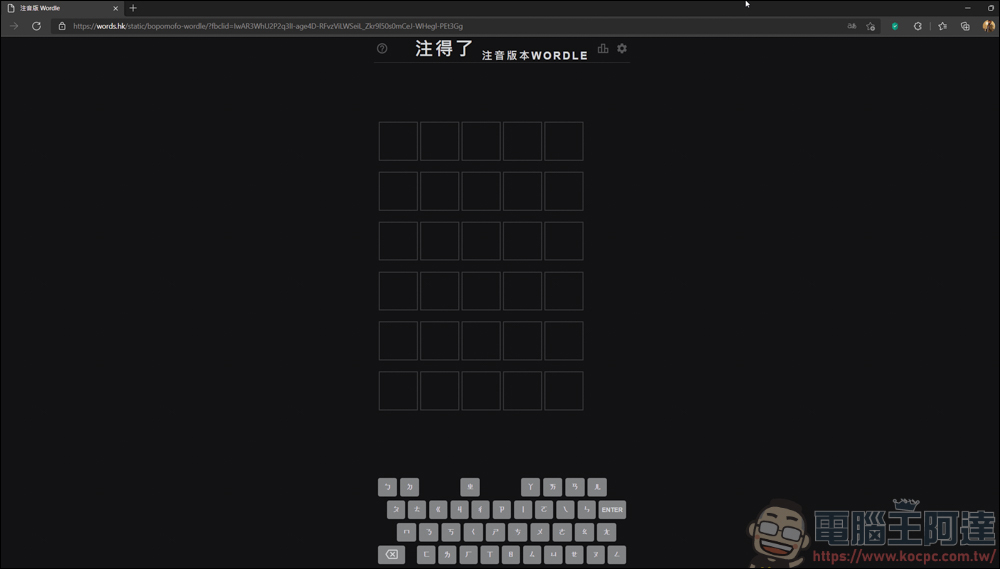Submit the guess with ENTER key
Image resolution: width=1000 pixels, height=569 pixels.
tap(612, 510)
